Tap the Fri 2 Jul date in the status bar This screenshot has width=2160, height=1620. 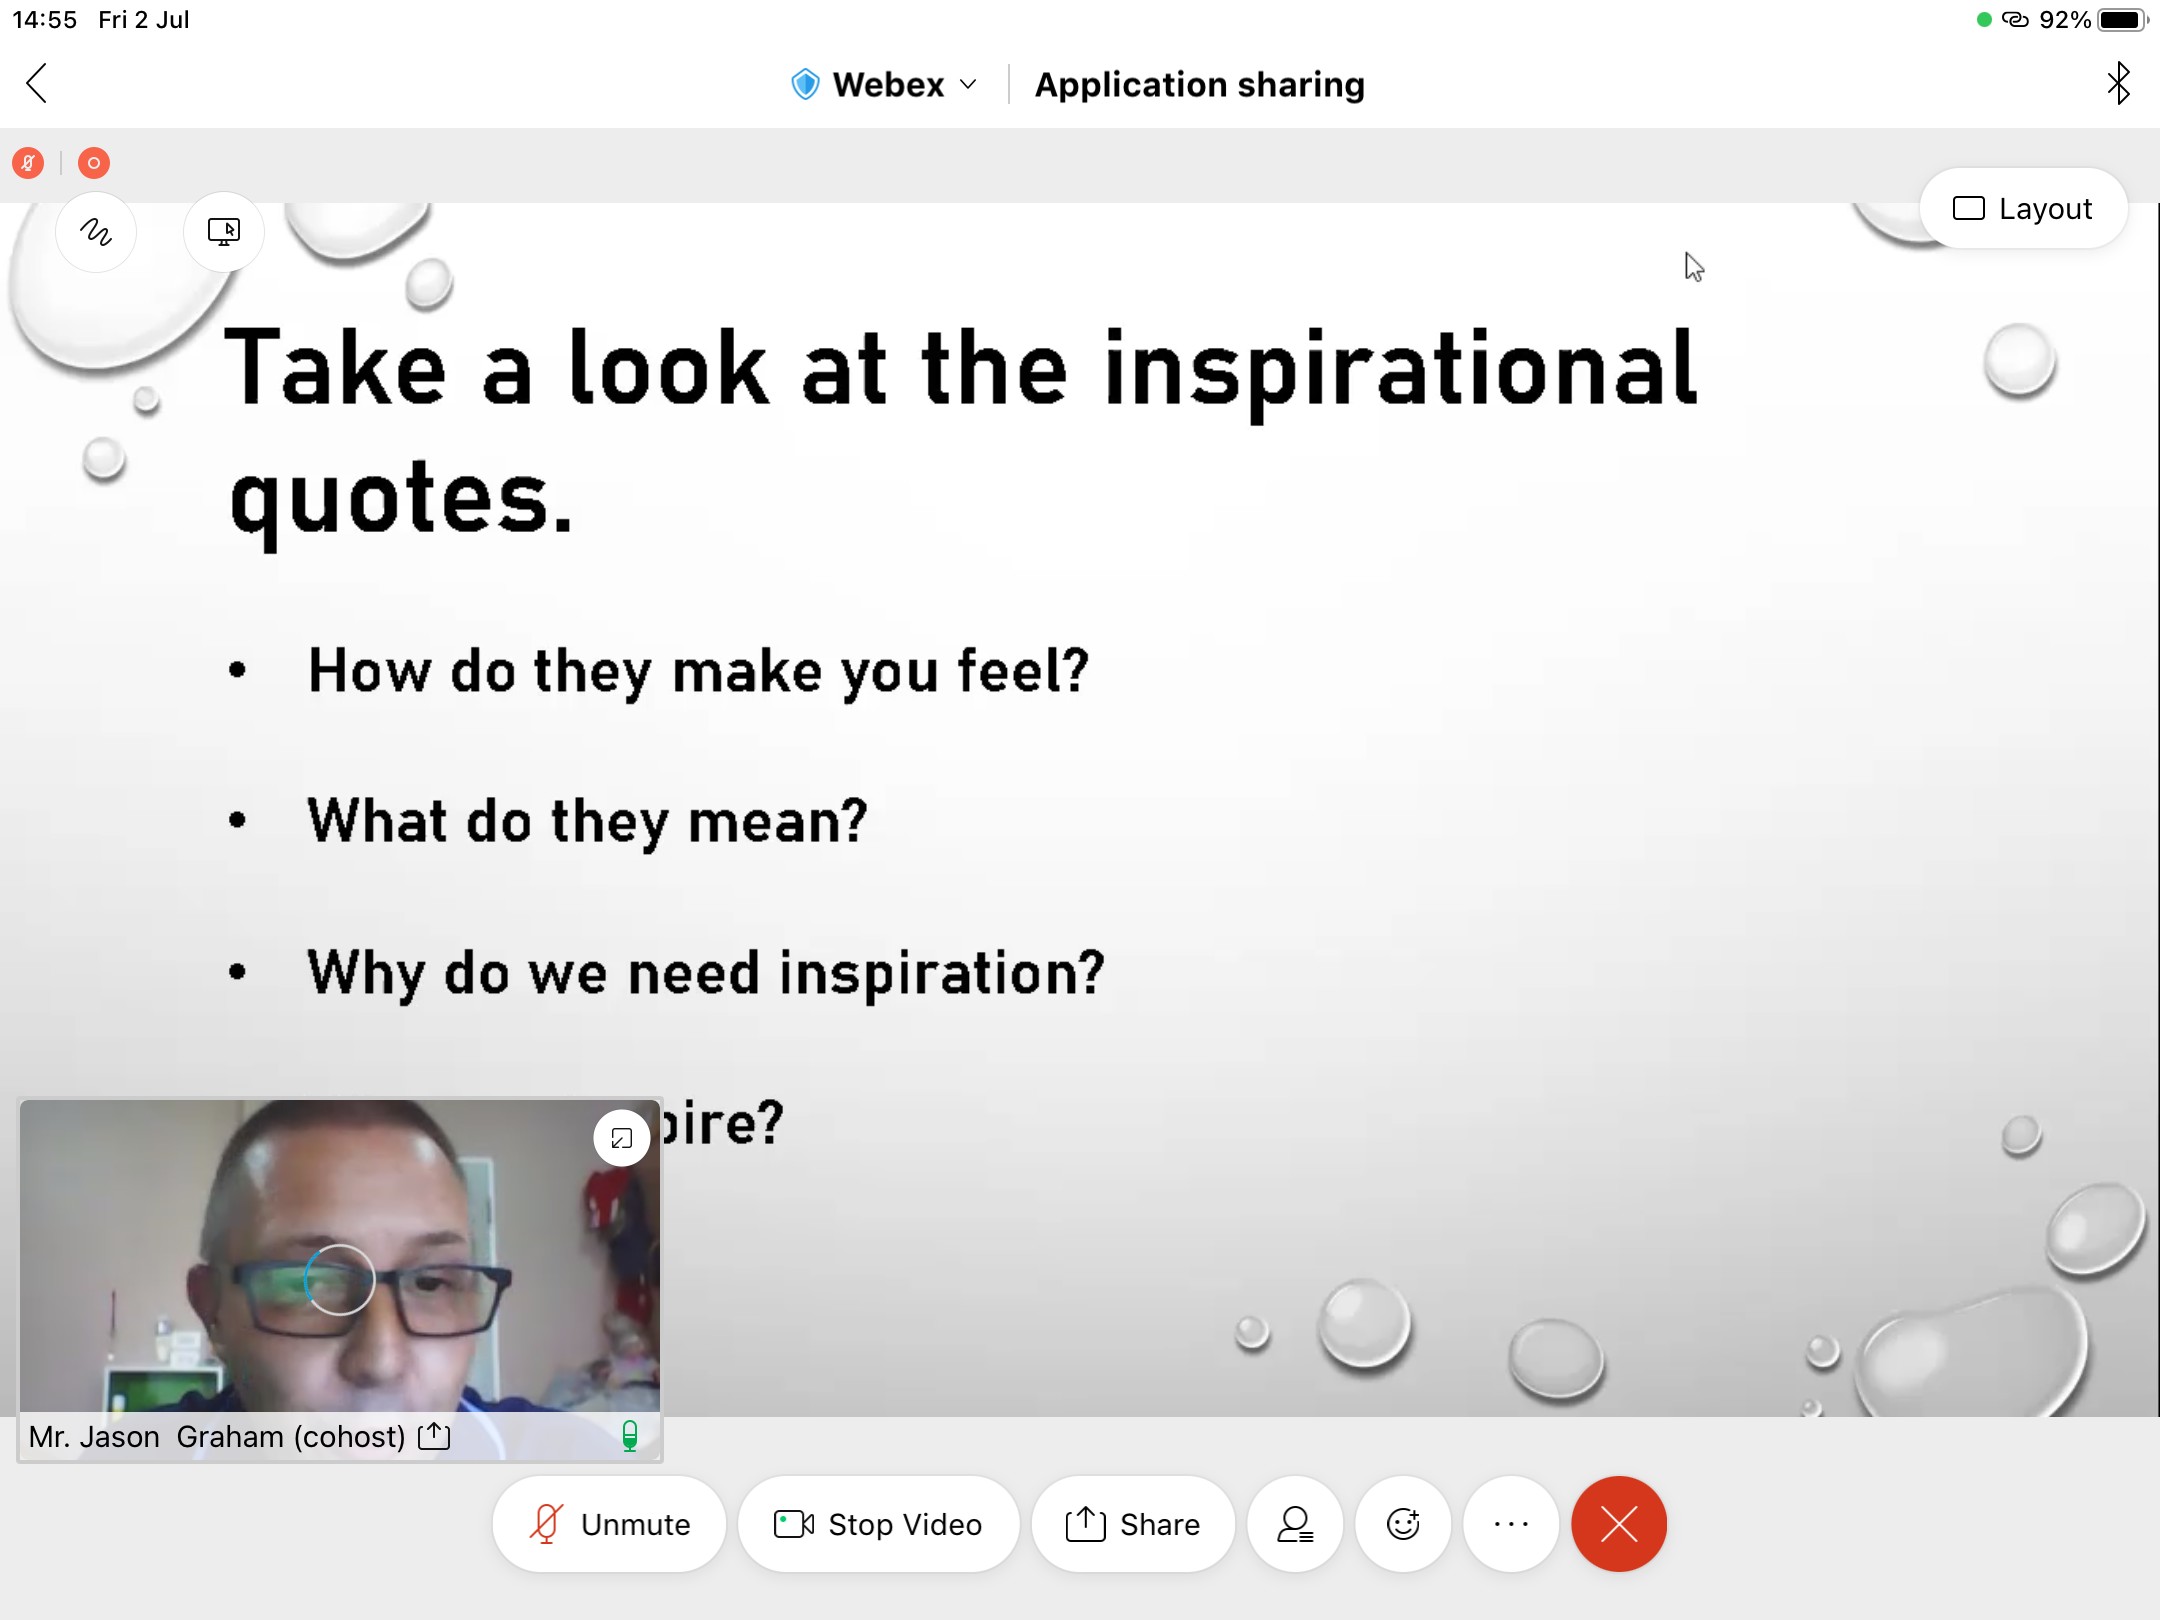pyautogui.click(x=144, y=20)
